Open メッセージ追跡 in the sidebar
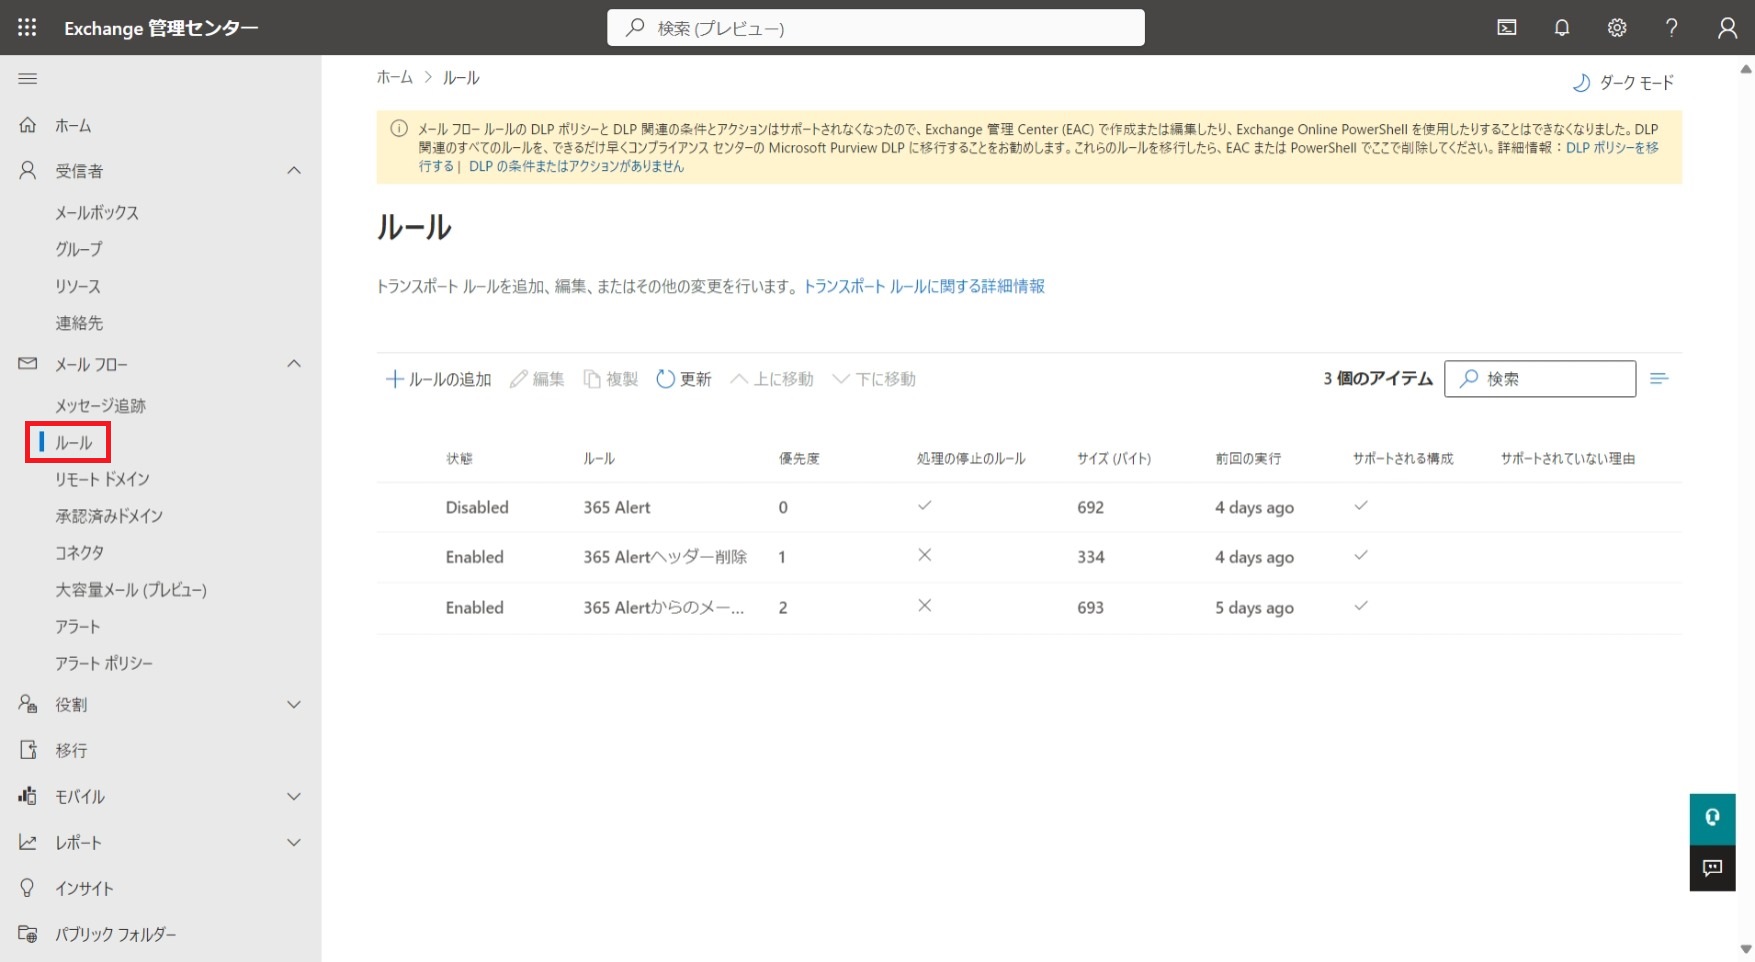 (x=100, y=406)
